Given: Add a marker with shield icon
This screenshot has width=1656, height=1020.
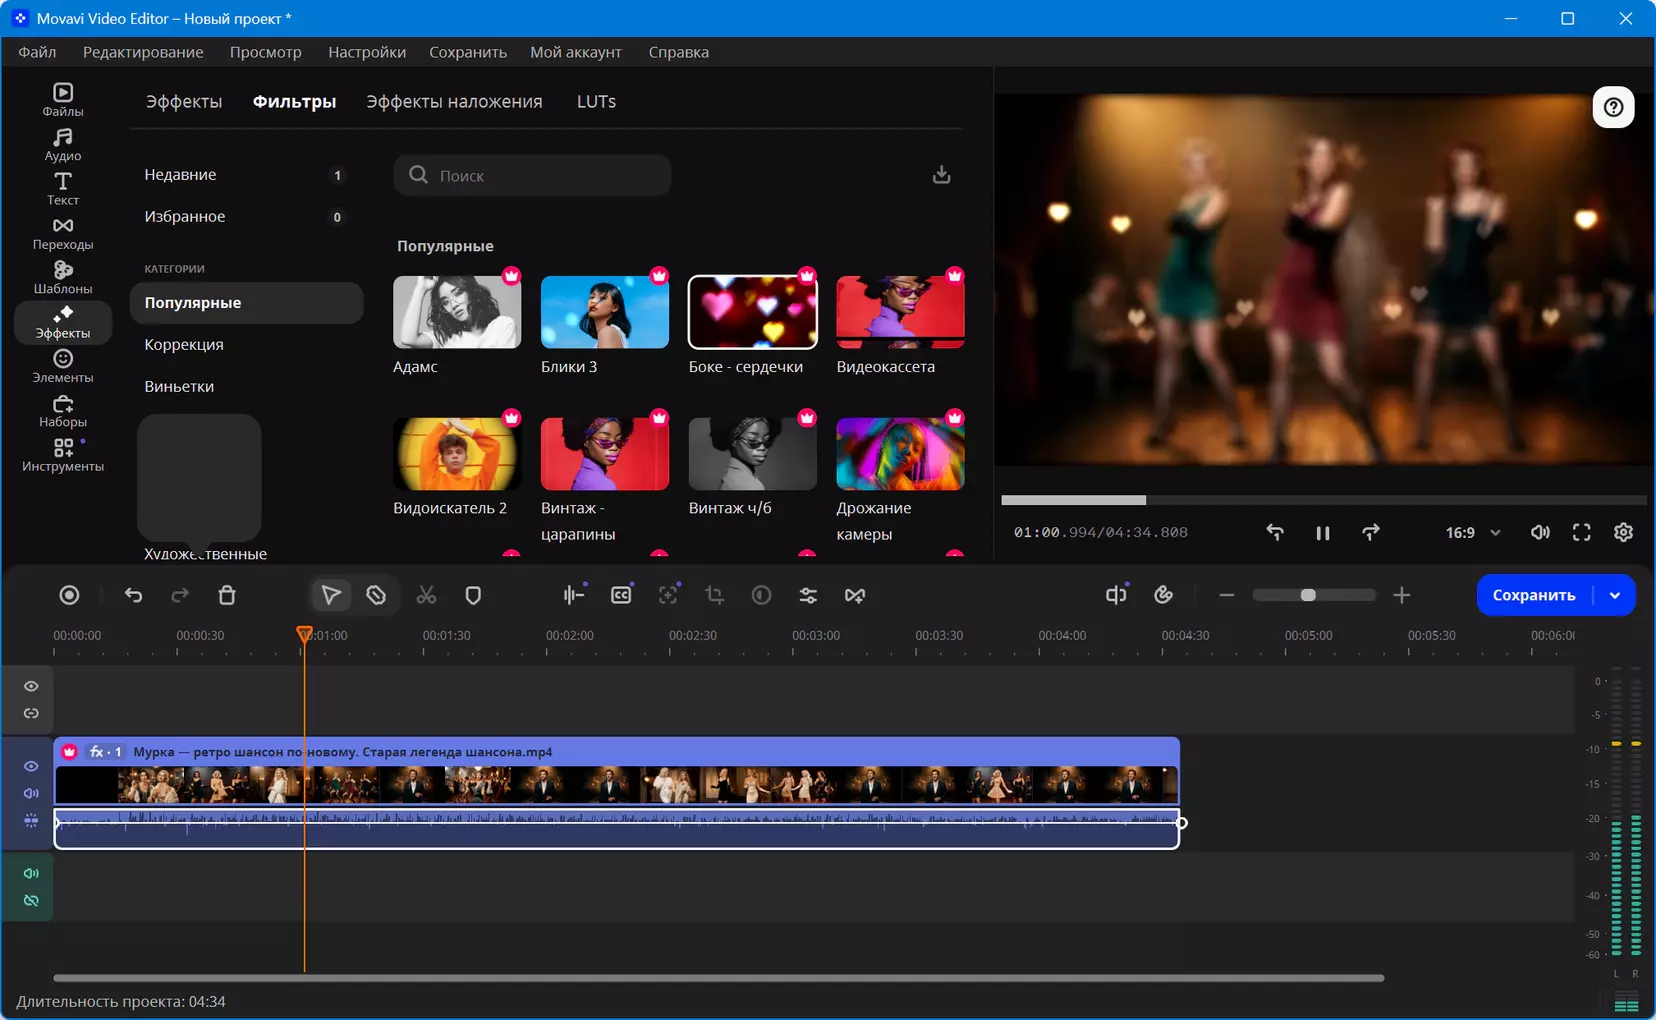Looking at the screenshot, I should [473, 595].
